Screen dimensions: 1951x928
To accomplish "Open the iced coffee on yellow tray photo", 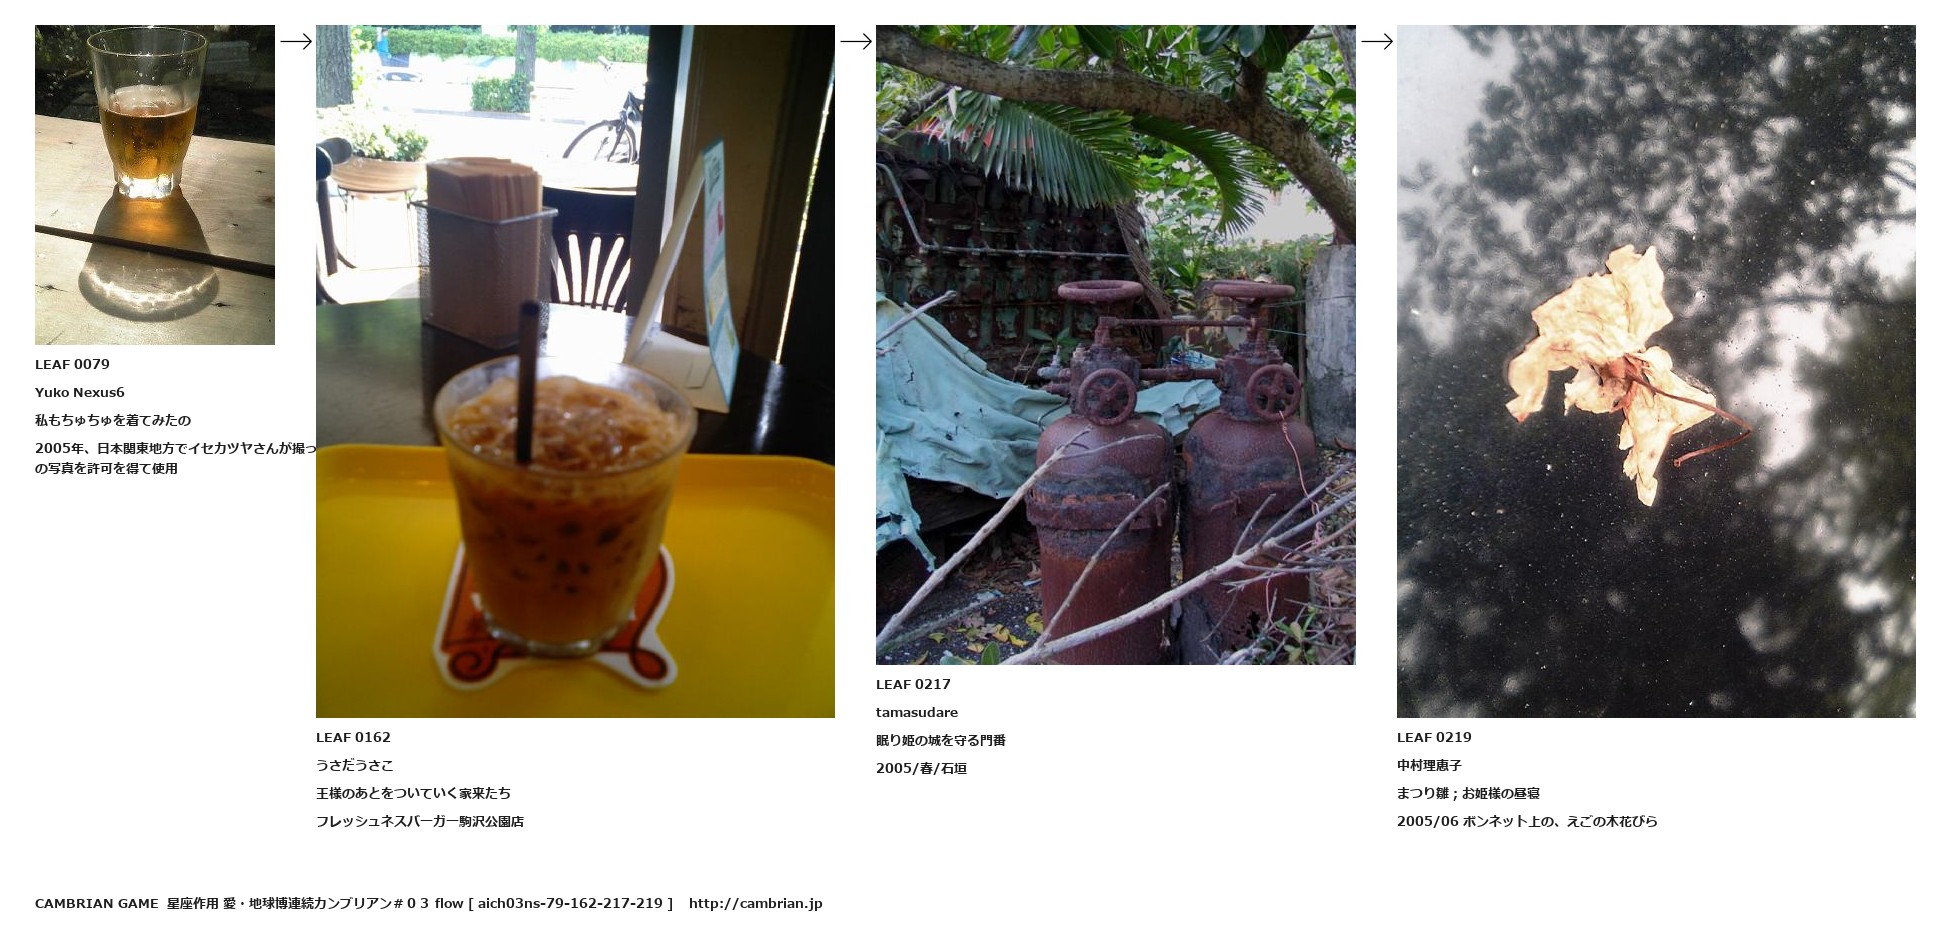I will (x=575, y=371).
